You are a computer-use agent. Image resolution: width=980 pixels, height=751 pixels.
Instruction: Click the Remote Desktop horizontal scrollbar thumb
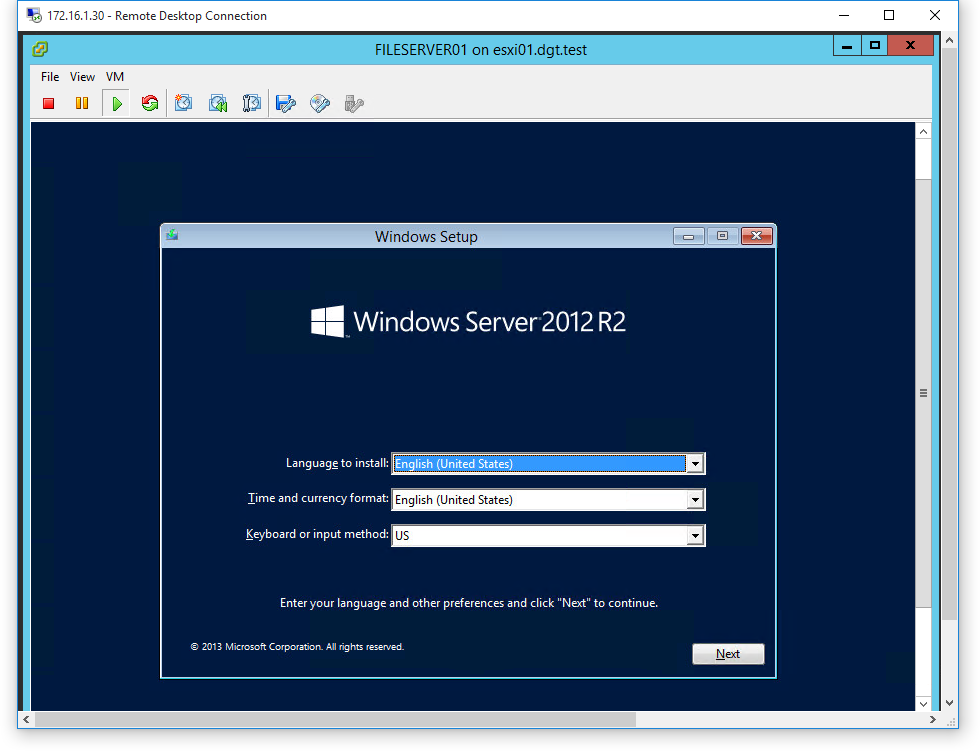(x=336, y=720)
